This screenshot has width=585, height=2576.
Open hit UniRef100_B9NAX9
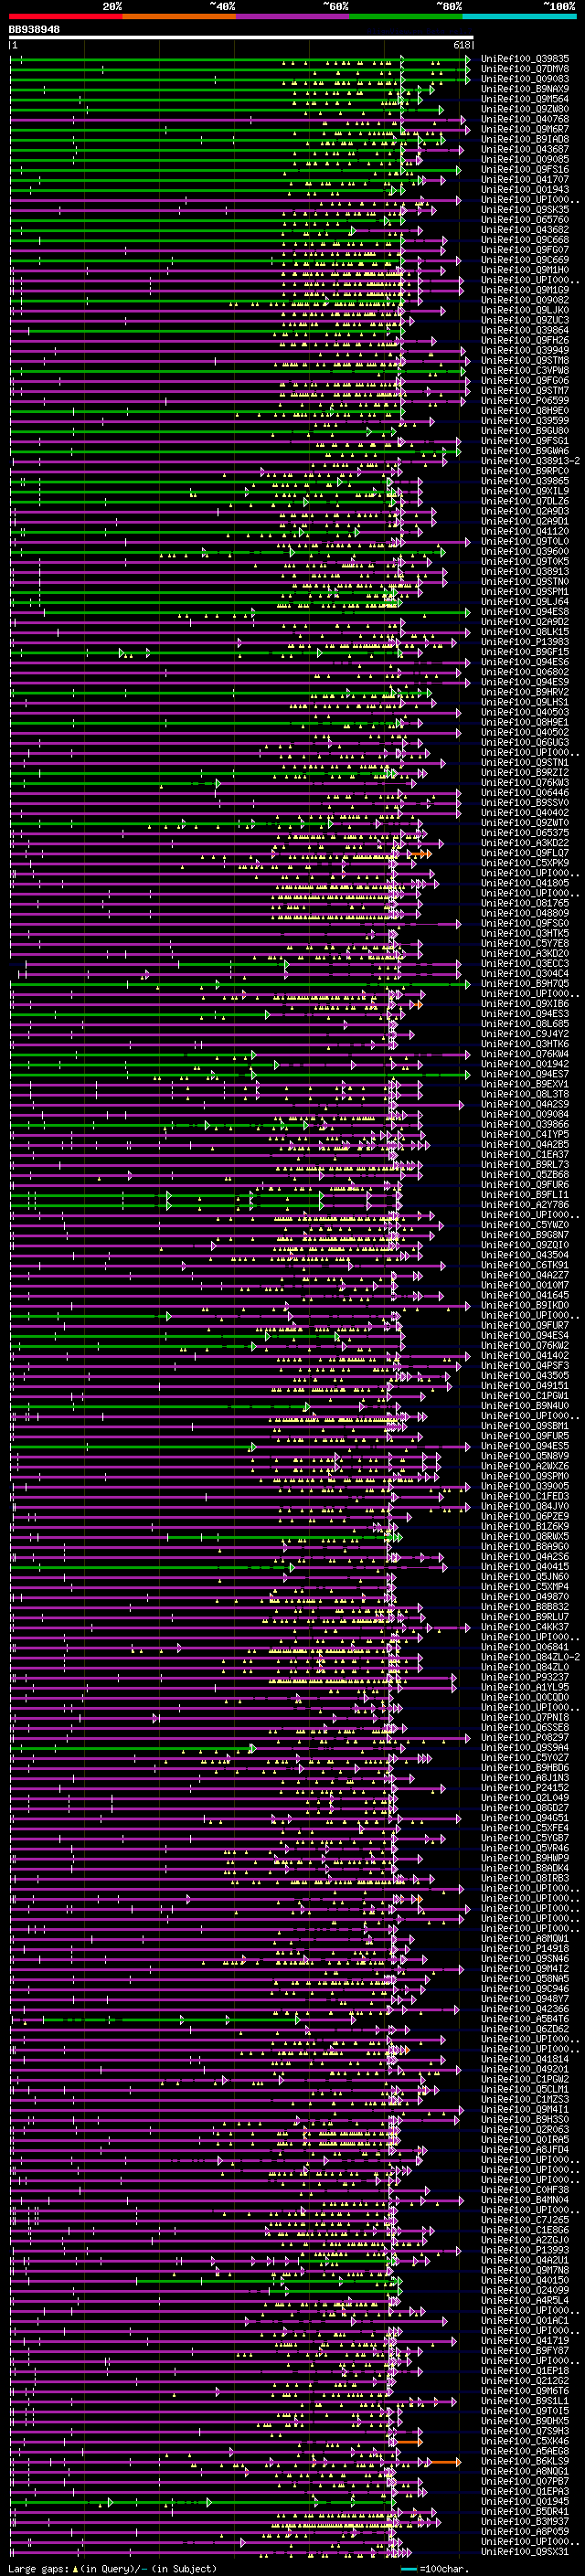(x=525, y=89)
